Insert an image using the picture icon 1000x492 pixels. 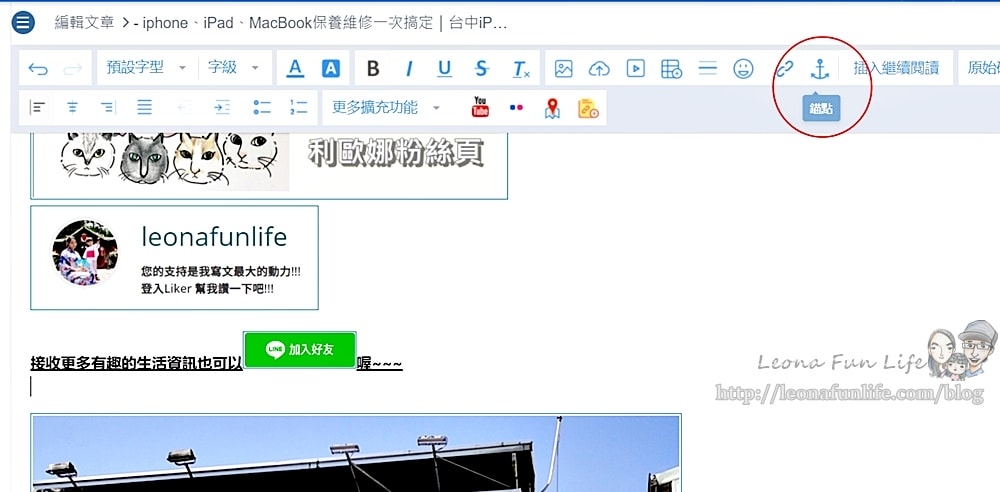pos(564,69)
